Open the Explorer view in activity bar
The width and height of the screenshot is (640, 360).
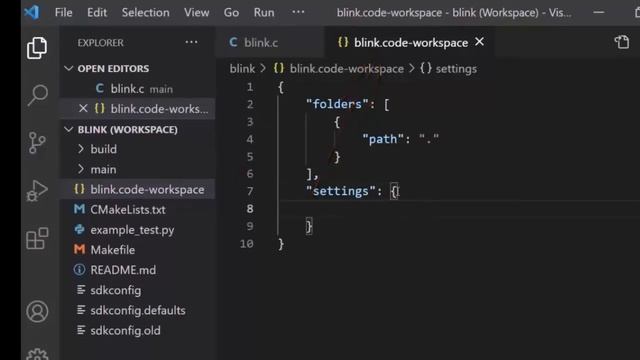pos(37,48)
